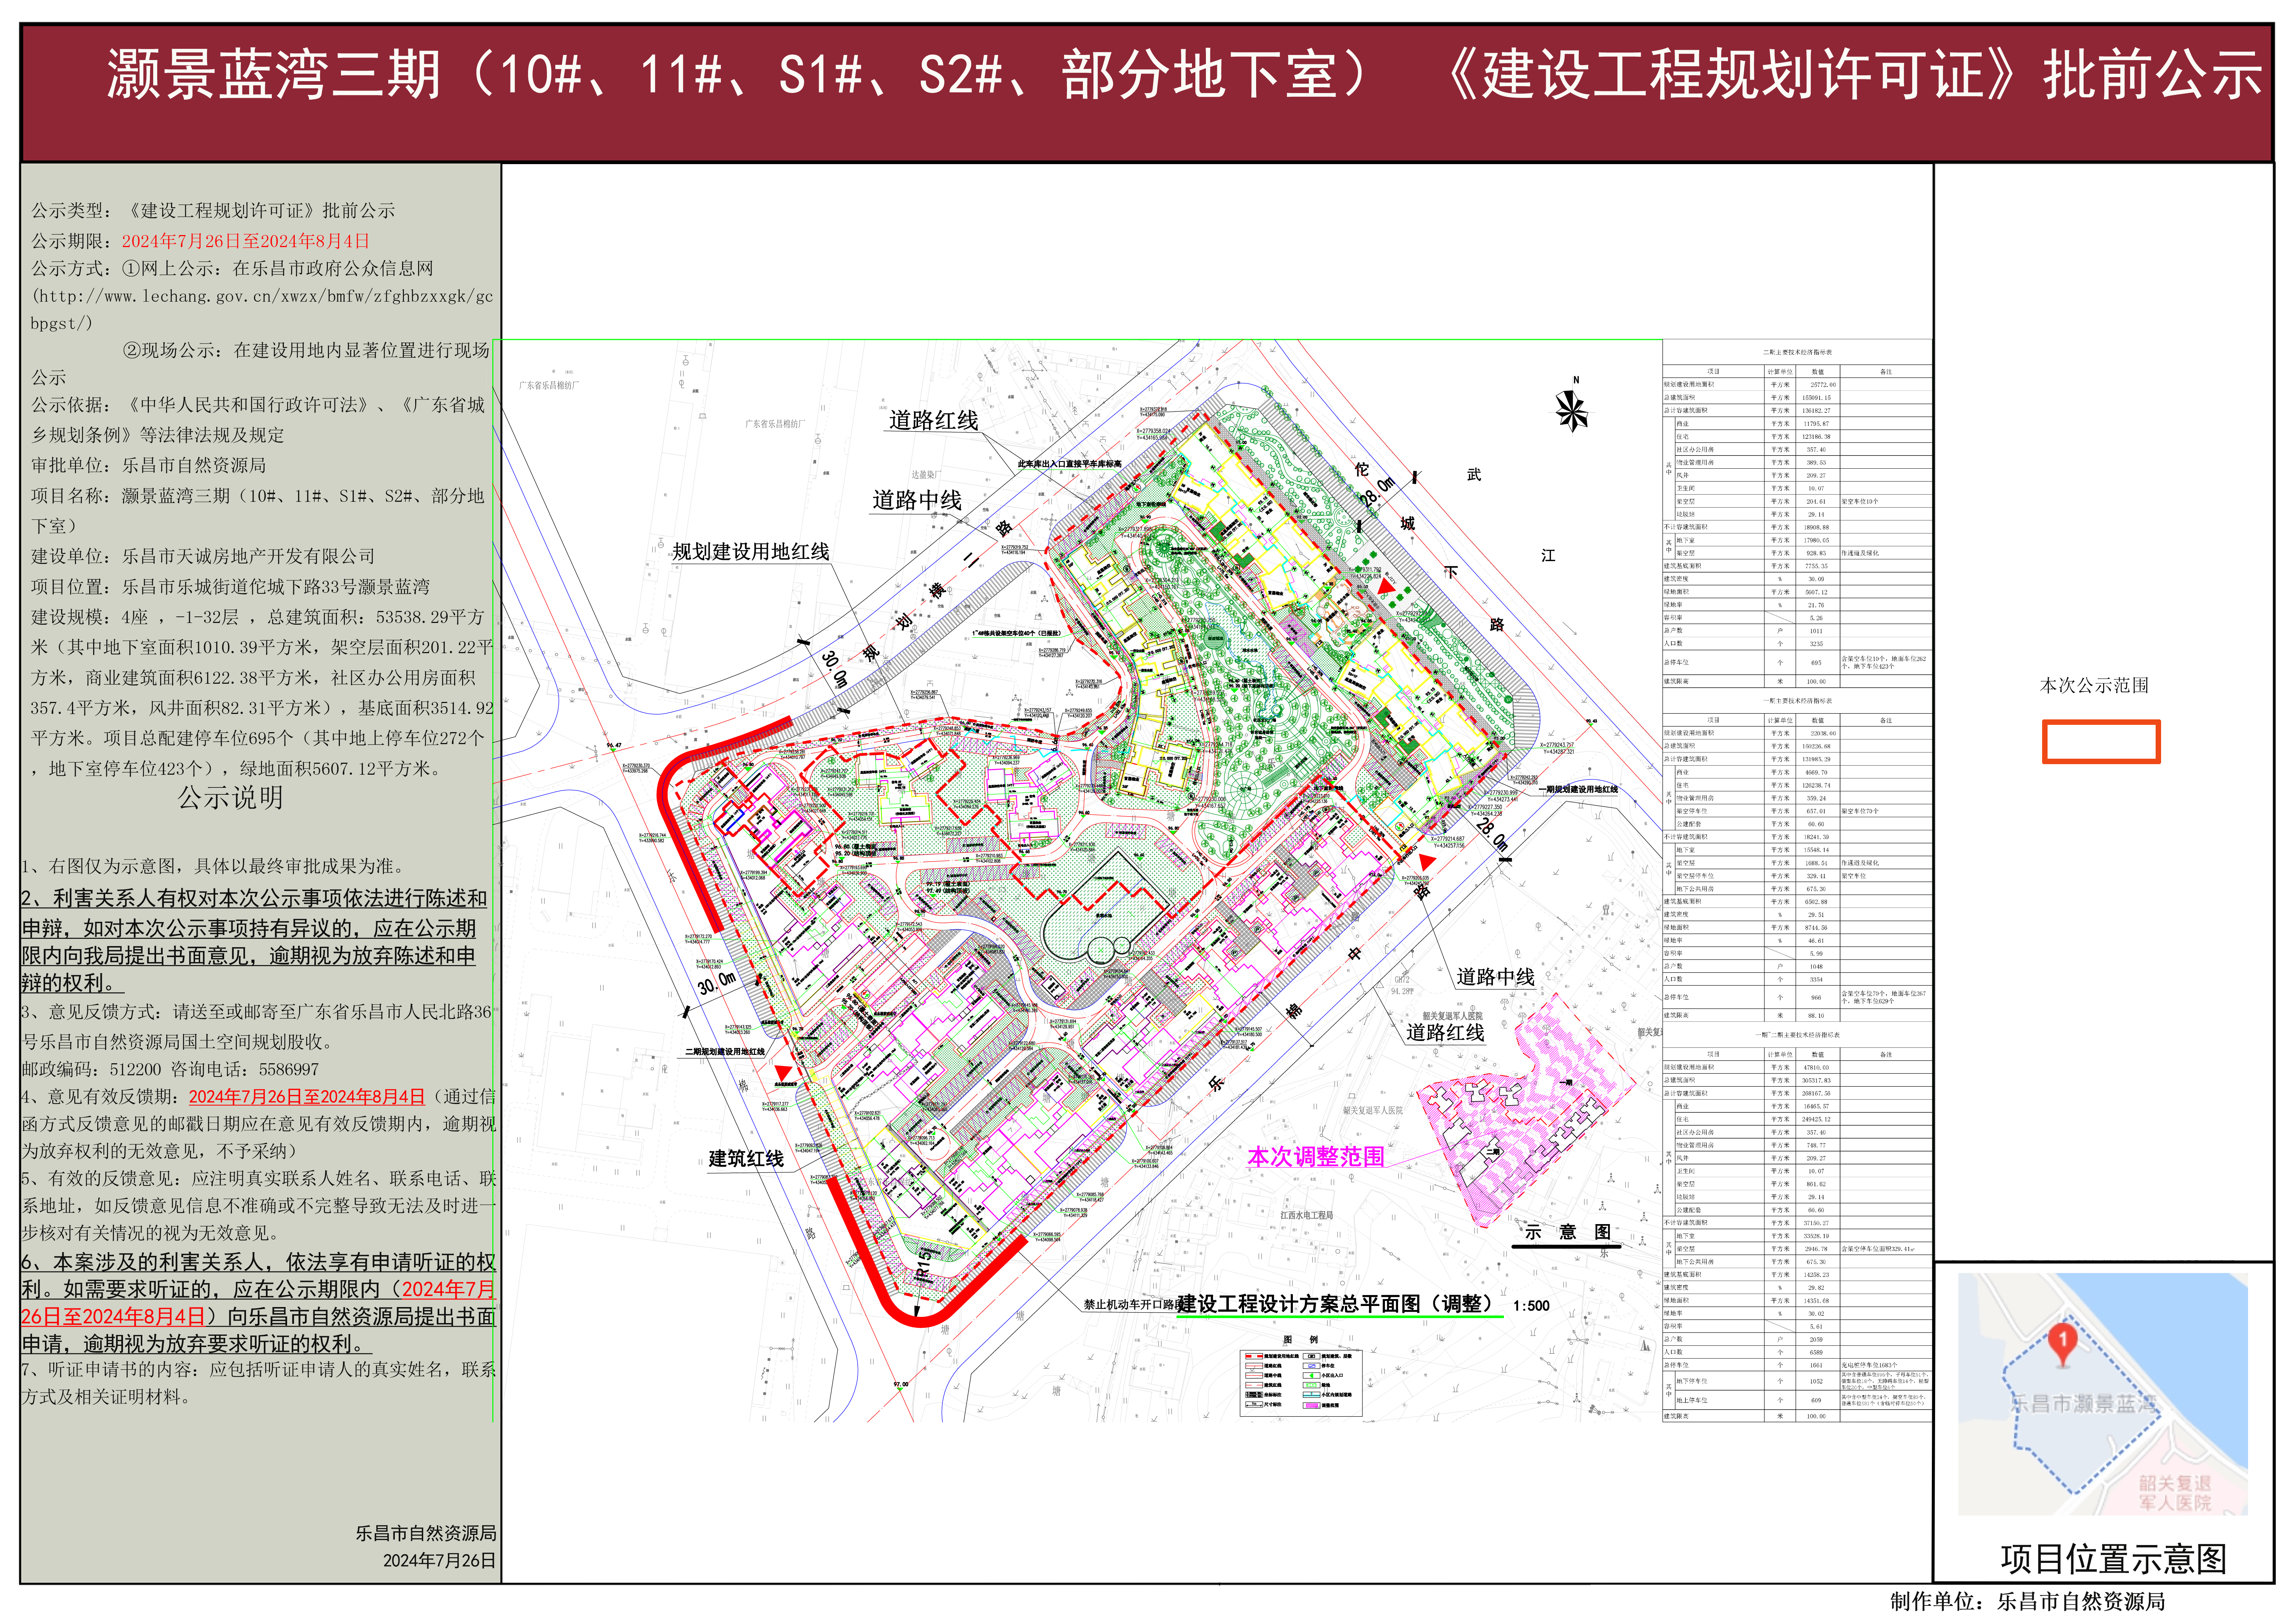
Task: Click the red map pin numbered 1
Action: coord(2062,1345)
